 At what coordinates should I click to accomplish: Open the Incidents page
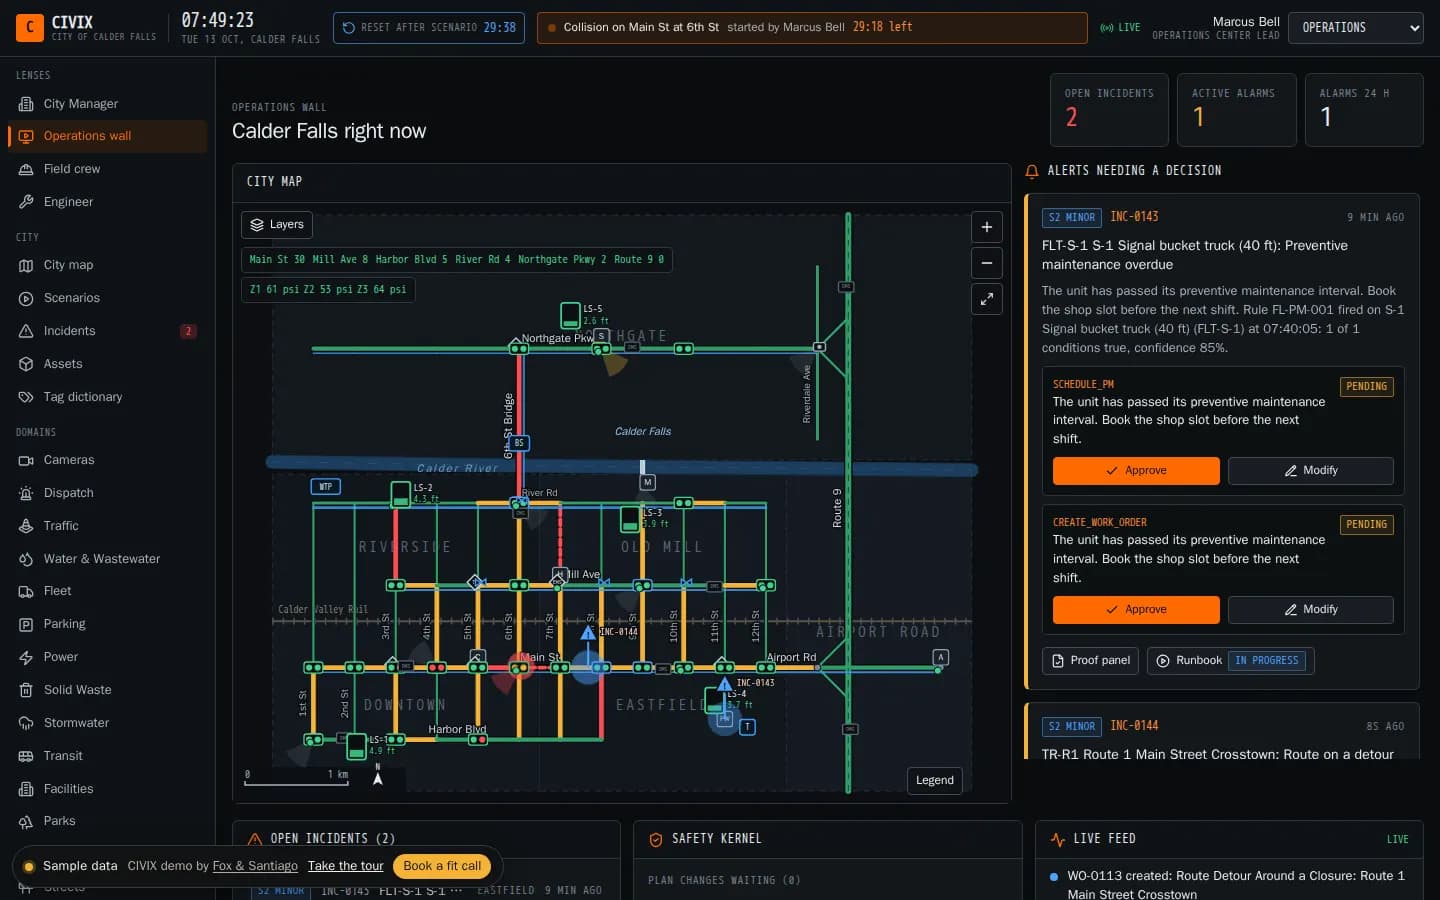pyautogui.click(x=108, y=331)
